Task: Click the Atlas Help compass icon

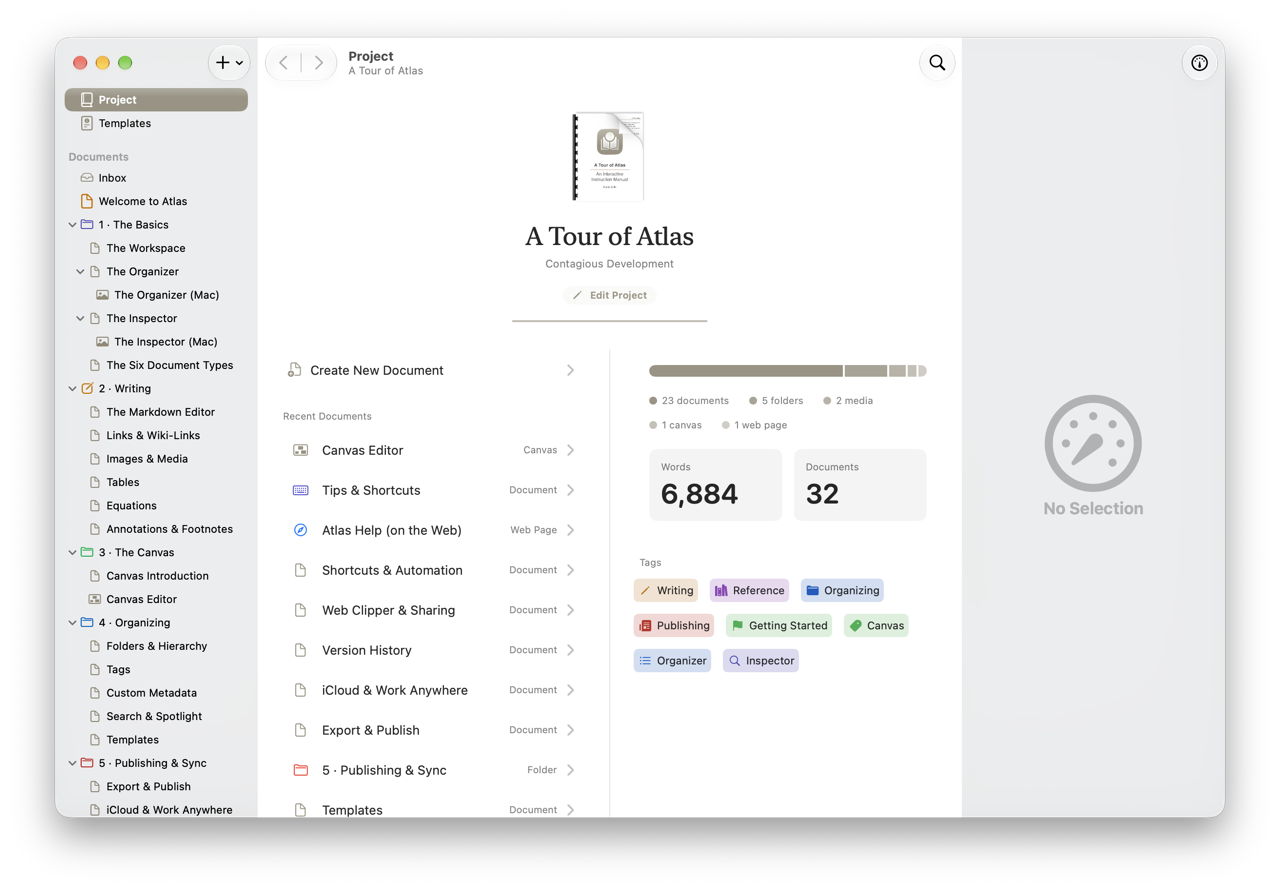Action: pos(300,530)
